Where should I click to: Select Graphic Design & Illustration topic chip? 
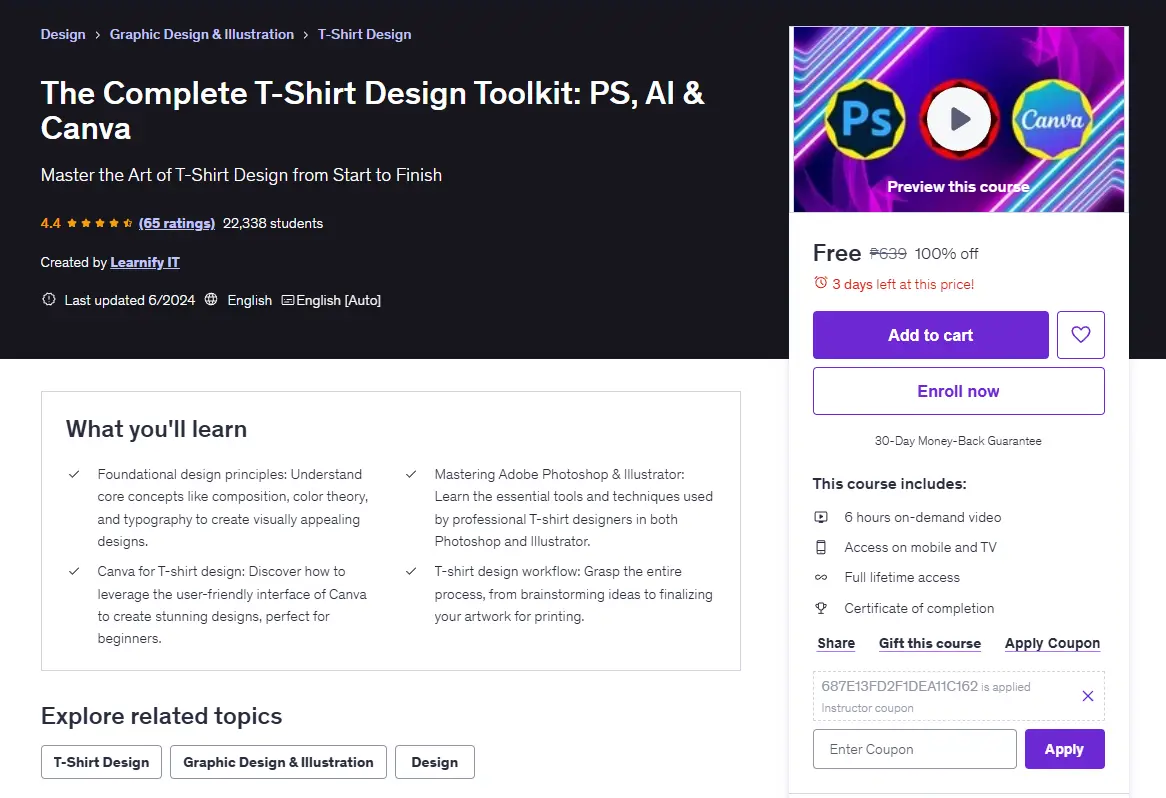(x=278, y=762)
